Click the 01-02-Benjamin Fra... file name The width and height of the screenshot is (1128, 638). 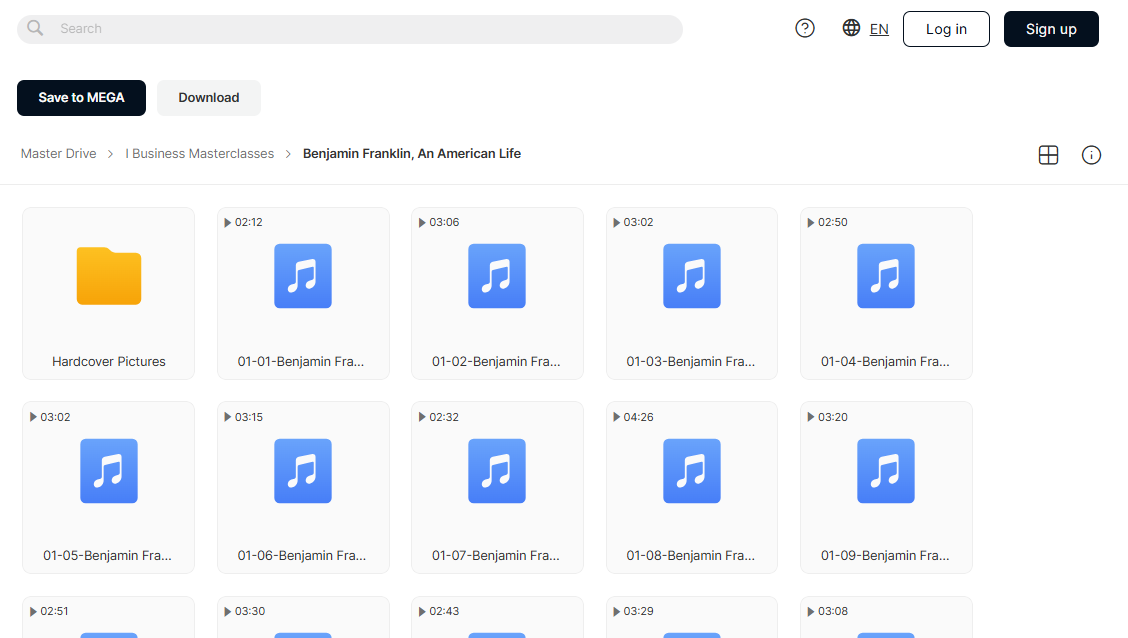(x=496, y=362)
